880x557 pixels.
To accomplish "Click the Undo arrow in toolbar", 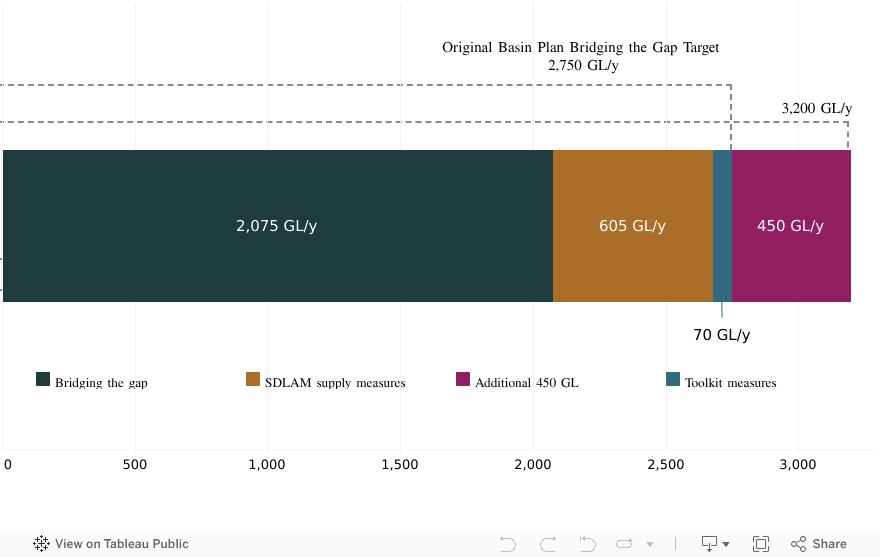I will 508,544.
